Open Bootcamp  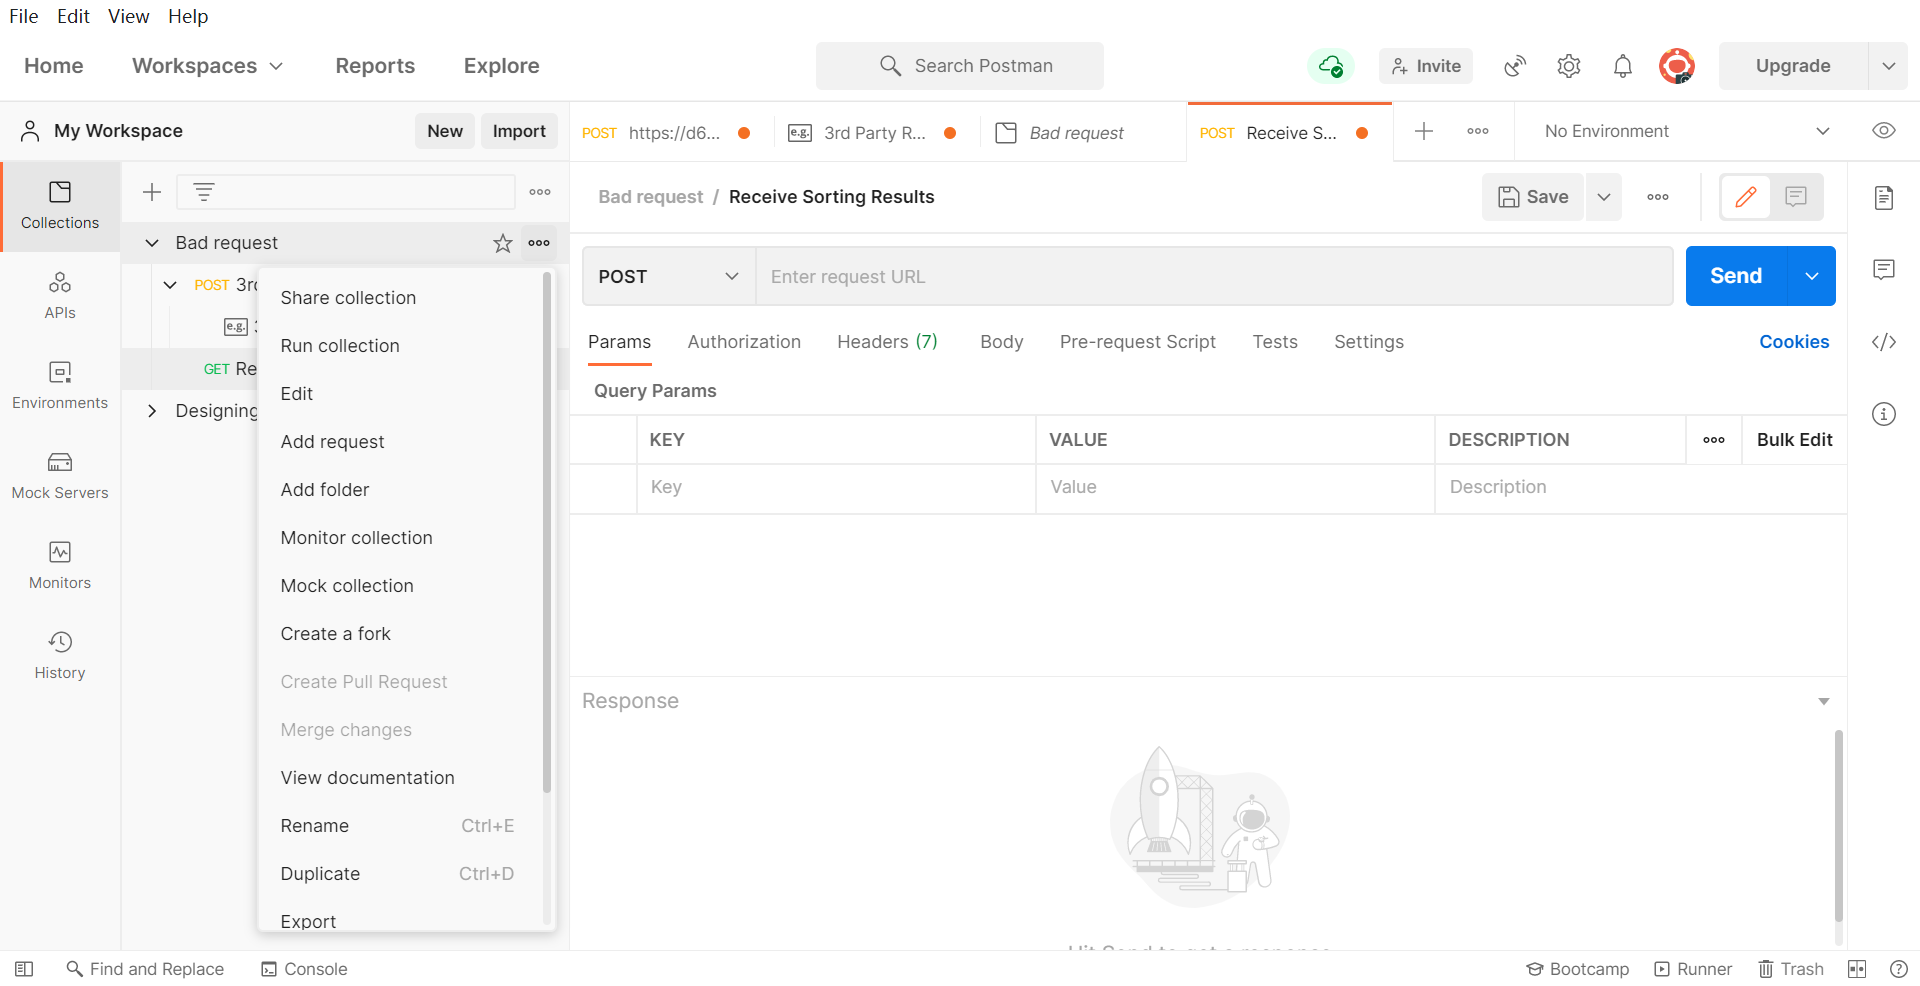point(1577,969)
